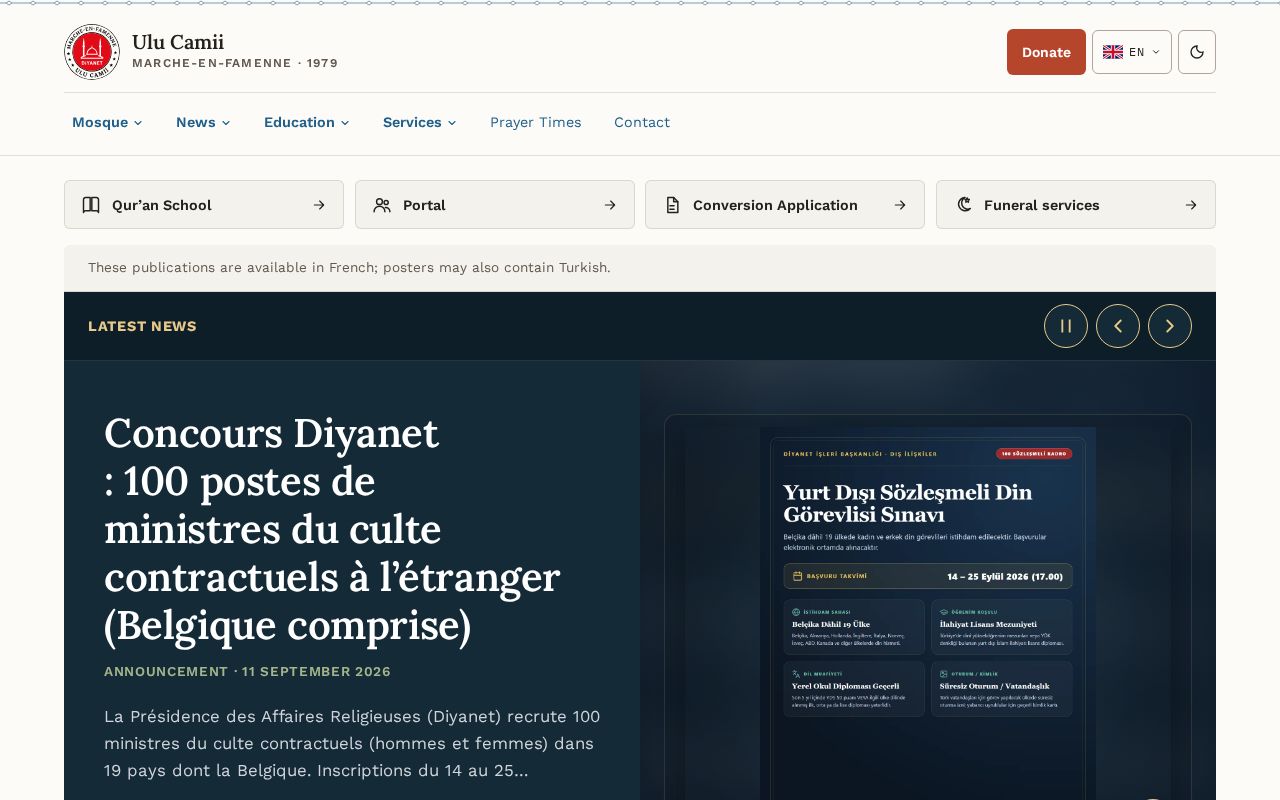Open the Qur'an School shortcut

(204, 205)
